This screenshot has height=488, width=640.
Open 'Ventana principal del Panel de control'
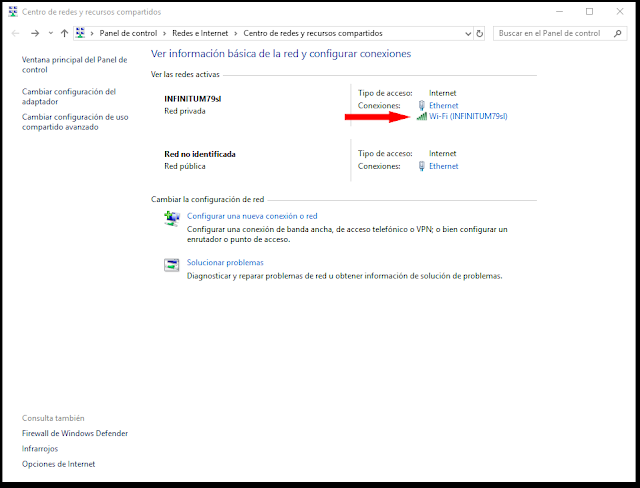(75, 65)
